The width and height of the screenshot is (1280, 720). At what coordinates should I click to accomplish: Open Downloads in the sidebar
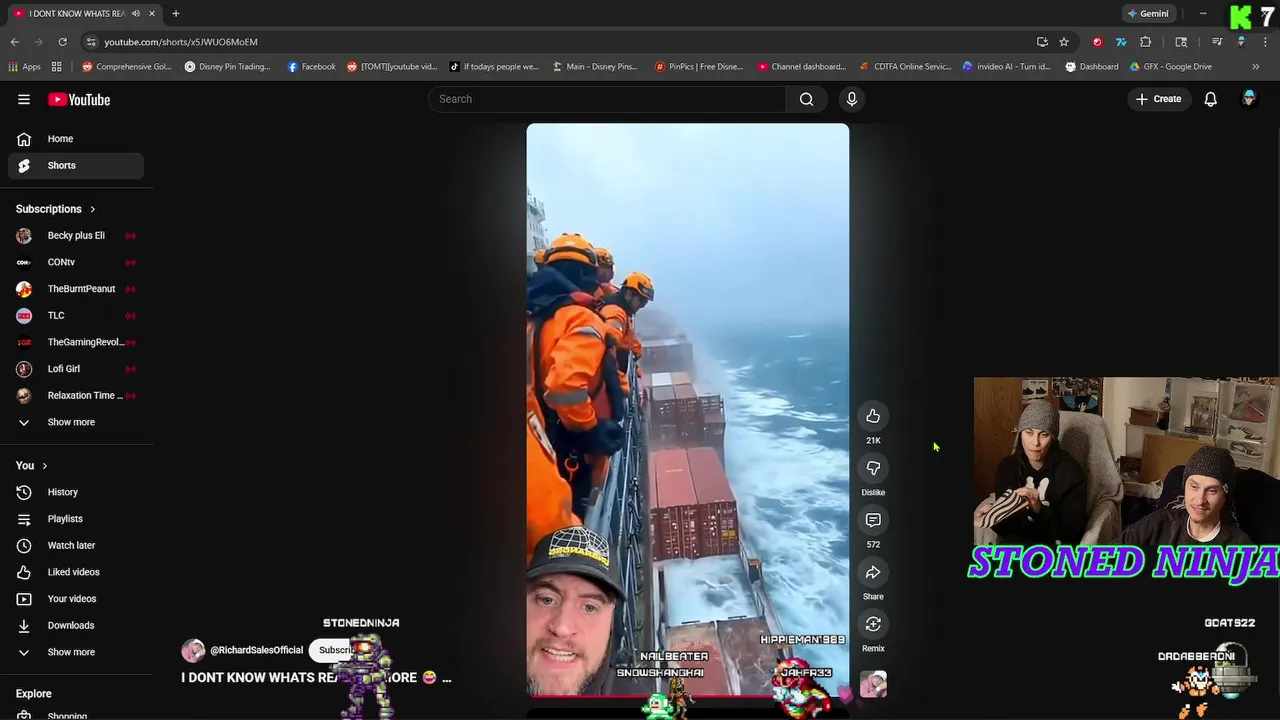coord(76,625)
